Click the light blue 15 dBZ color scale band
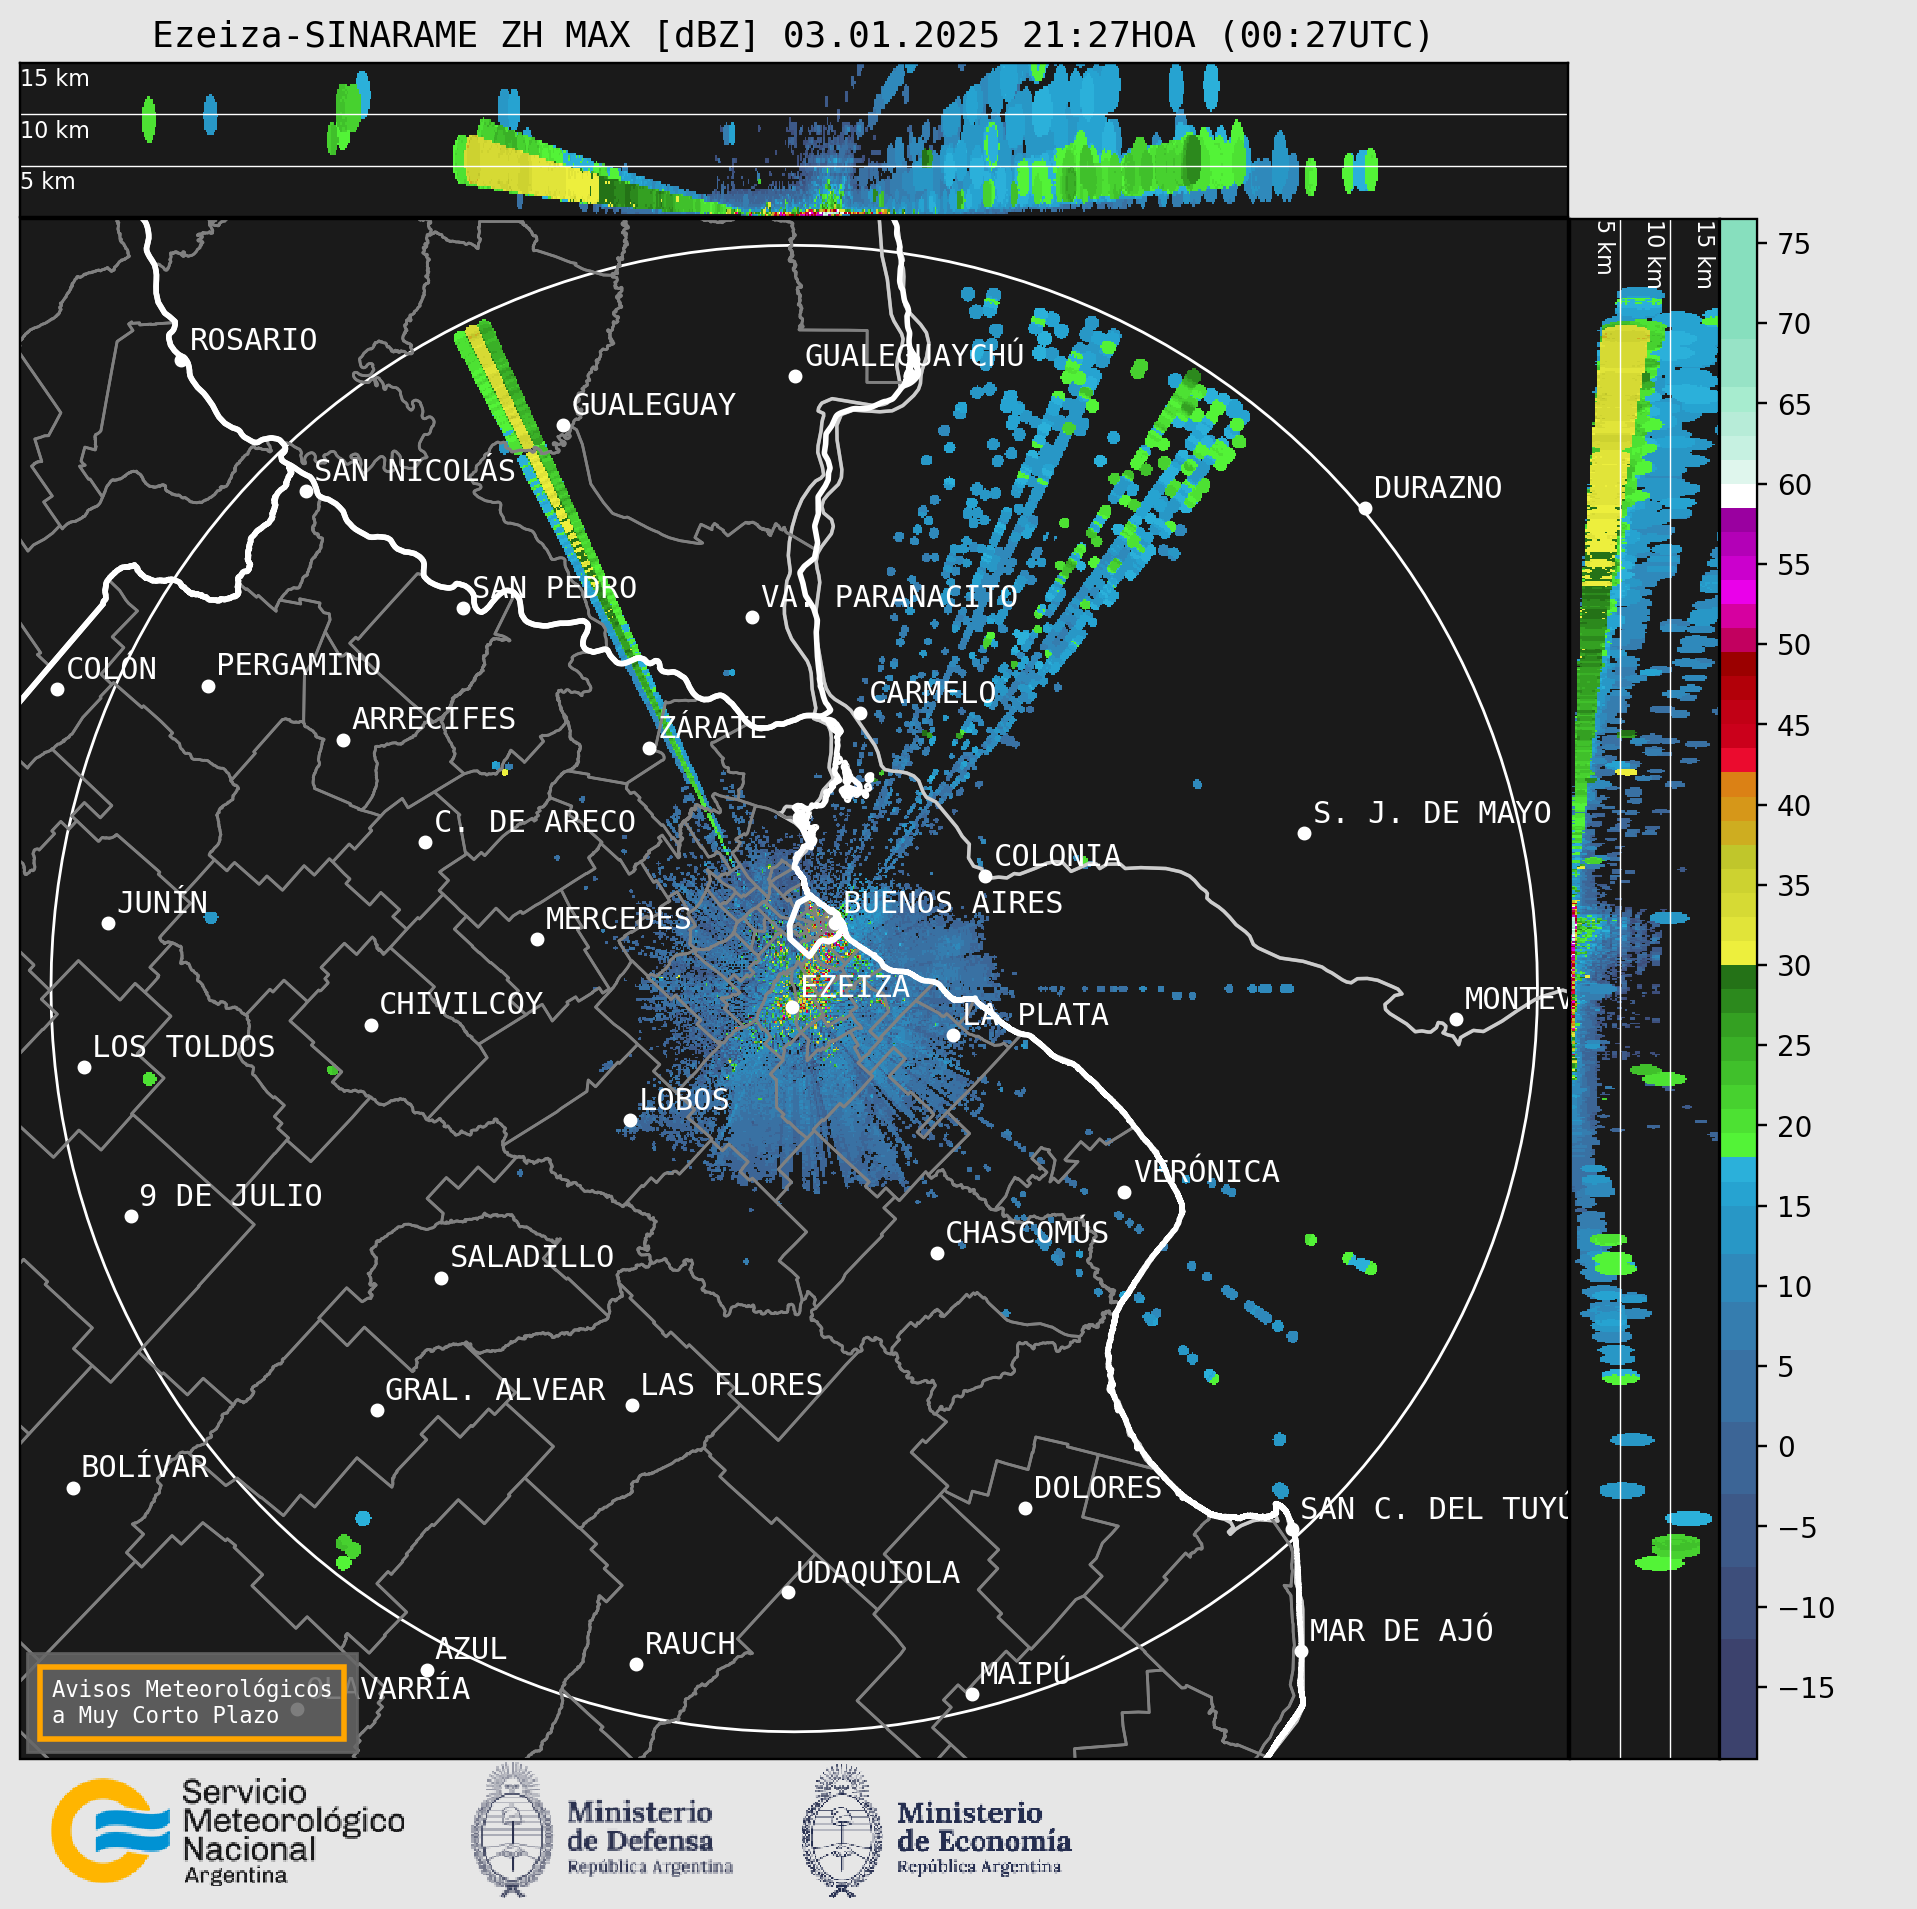 [x=1738, y=1194]
